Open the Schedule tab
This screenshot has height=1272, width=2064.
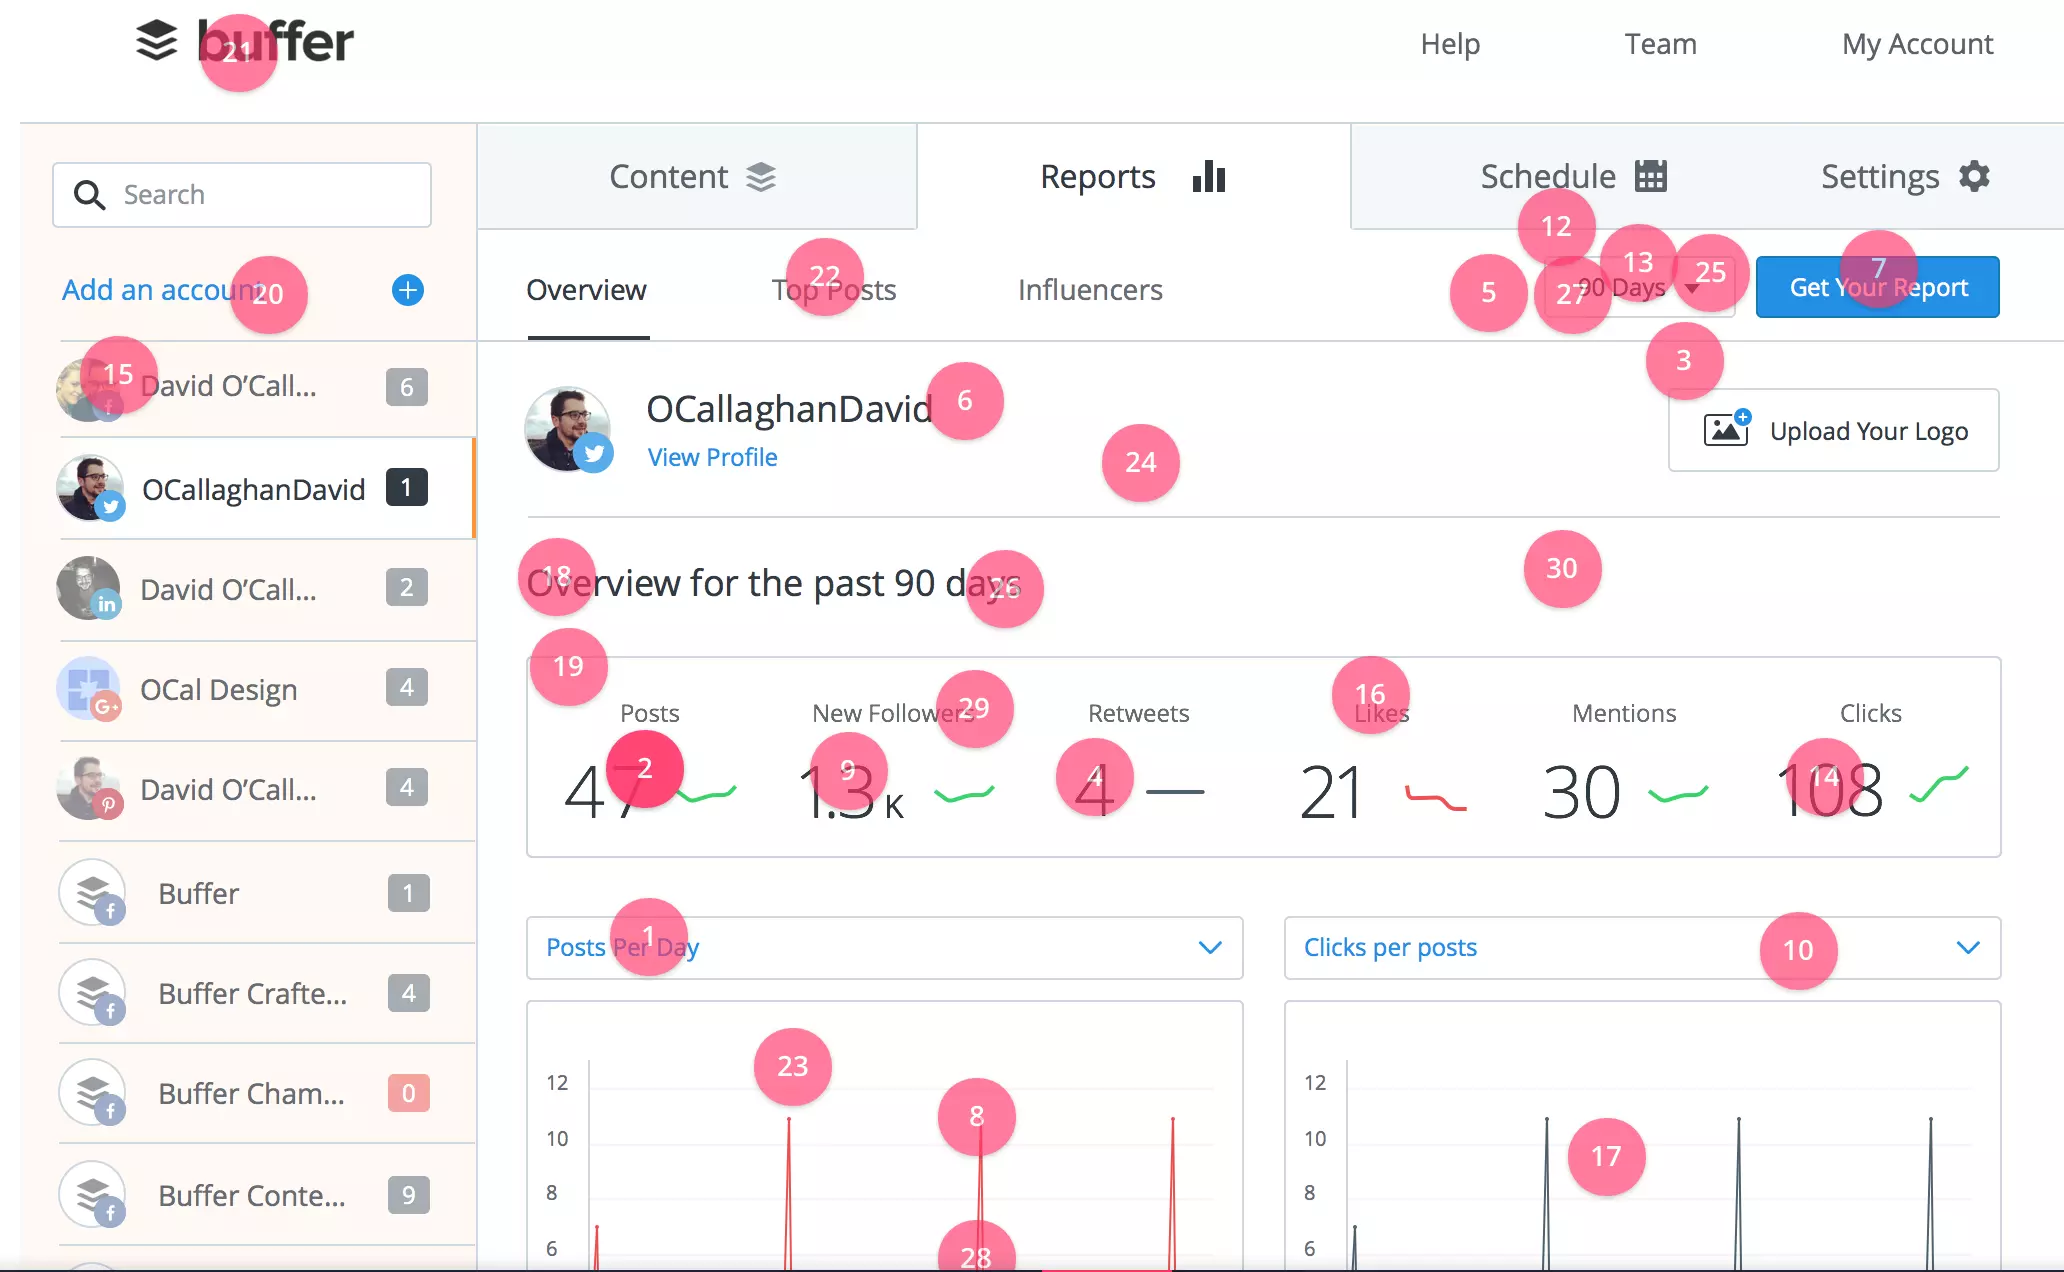click(x=1574, y=177)
